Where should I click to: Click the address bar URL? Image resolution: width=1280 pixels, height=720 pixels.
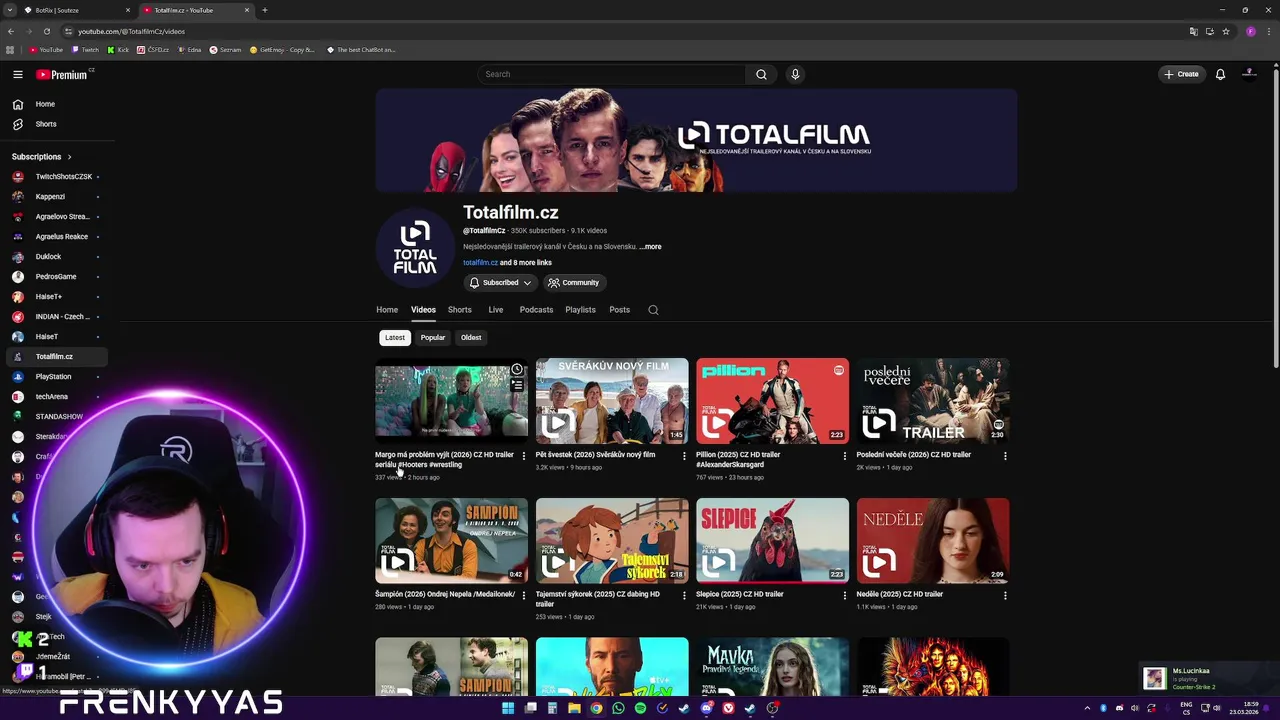pos(131,31)
